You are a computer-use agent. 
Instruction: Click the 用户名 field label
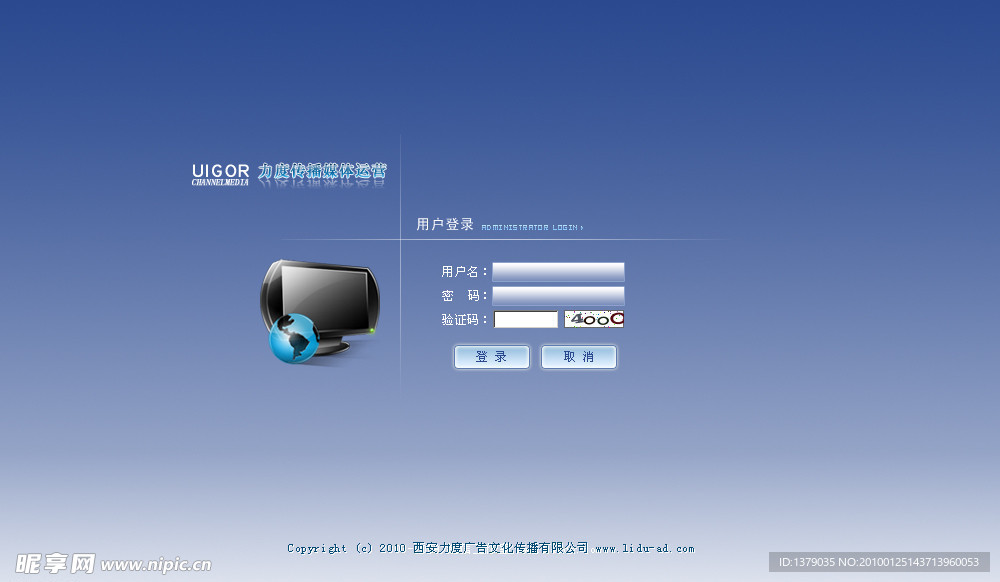click(464, 272)
